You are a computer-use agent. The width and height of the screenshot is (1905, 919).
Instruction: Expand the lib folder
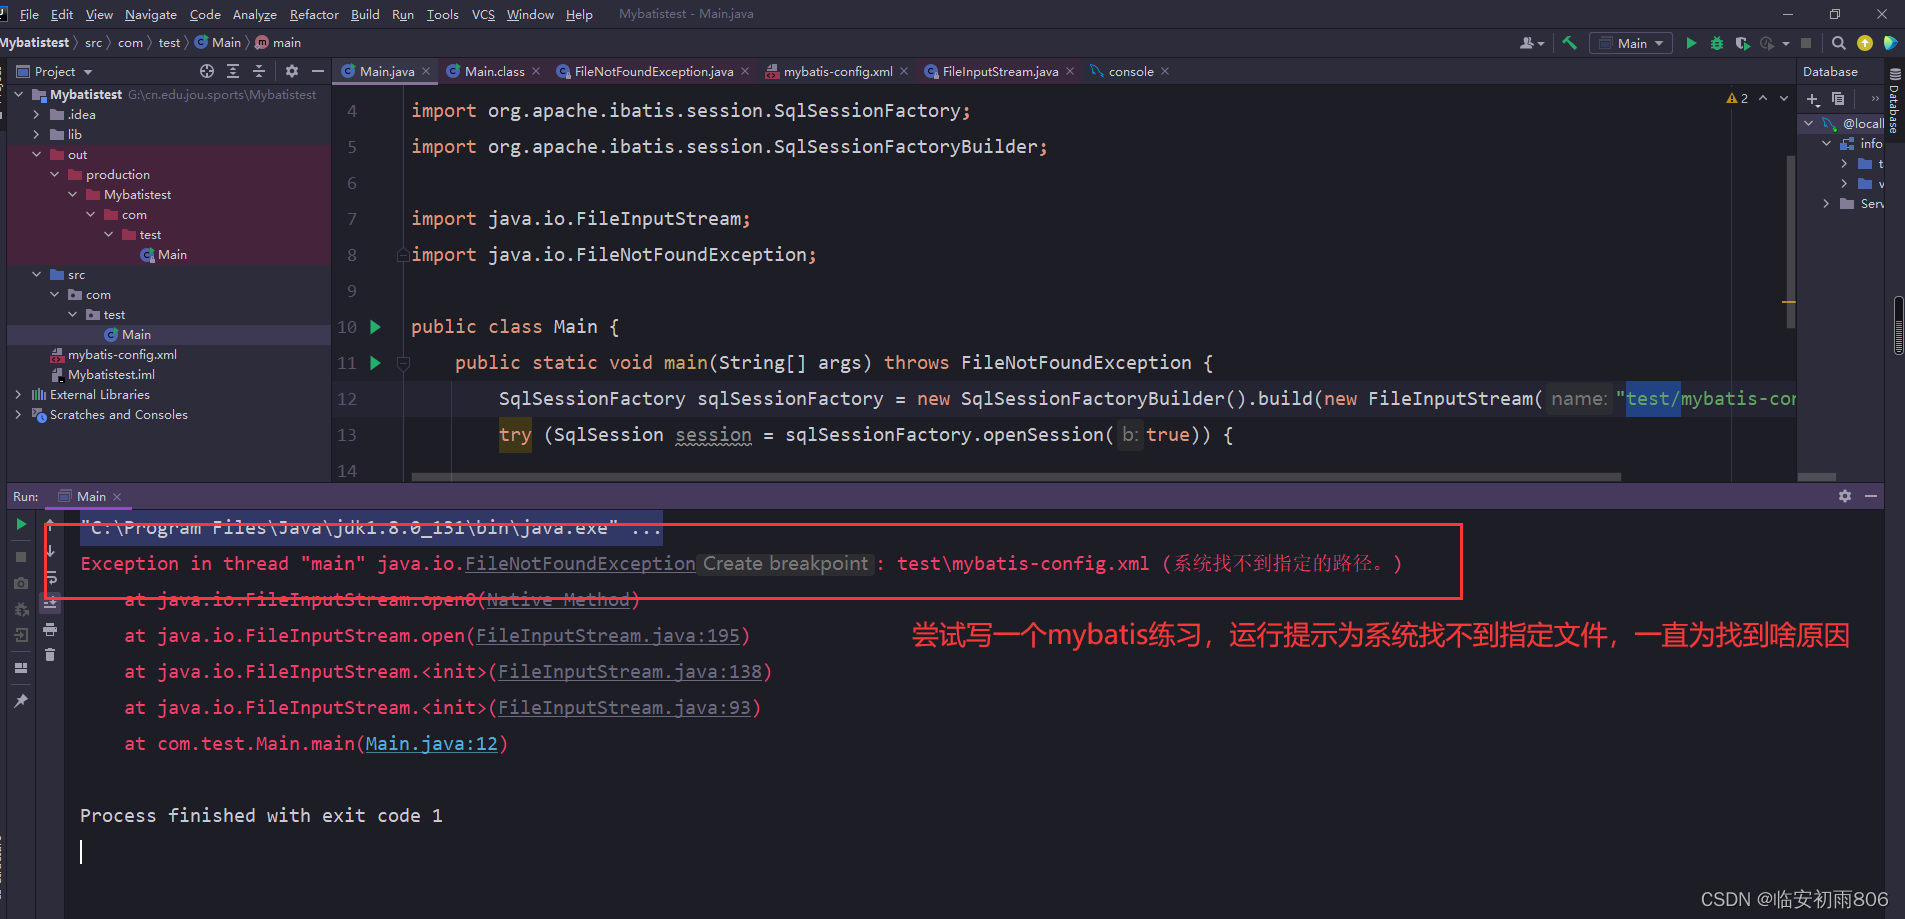(37, 135)
